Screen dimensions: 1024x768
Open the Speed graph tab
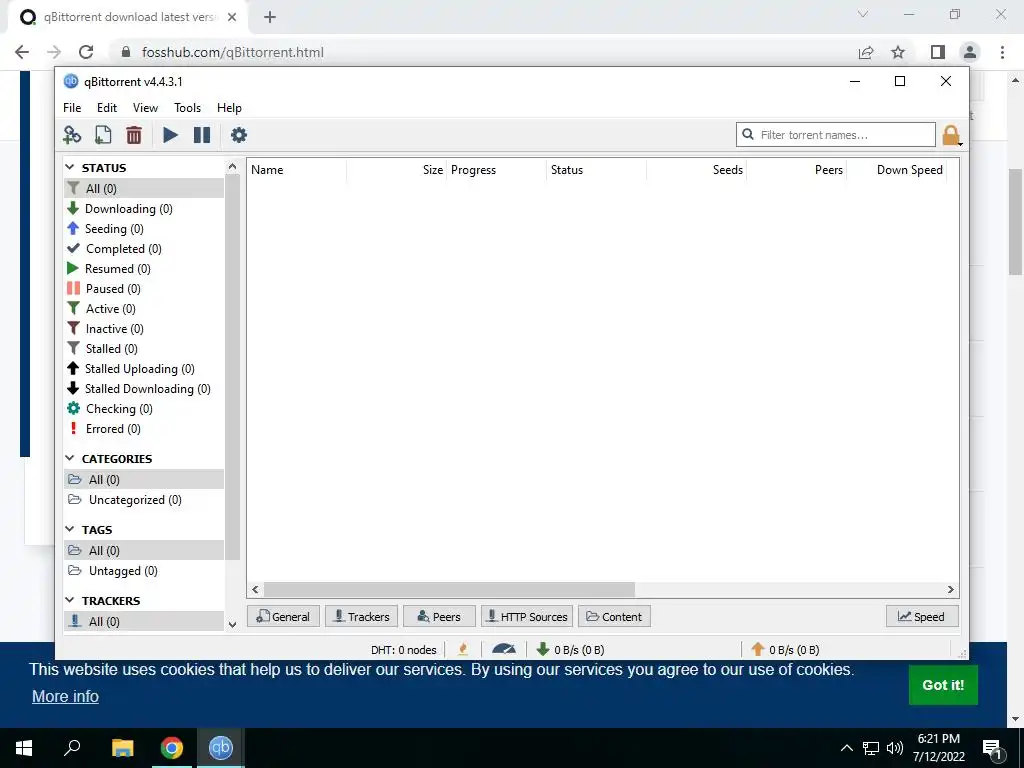click(921, 616)
